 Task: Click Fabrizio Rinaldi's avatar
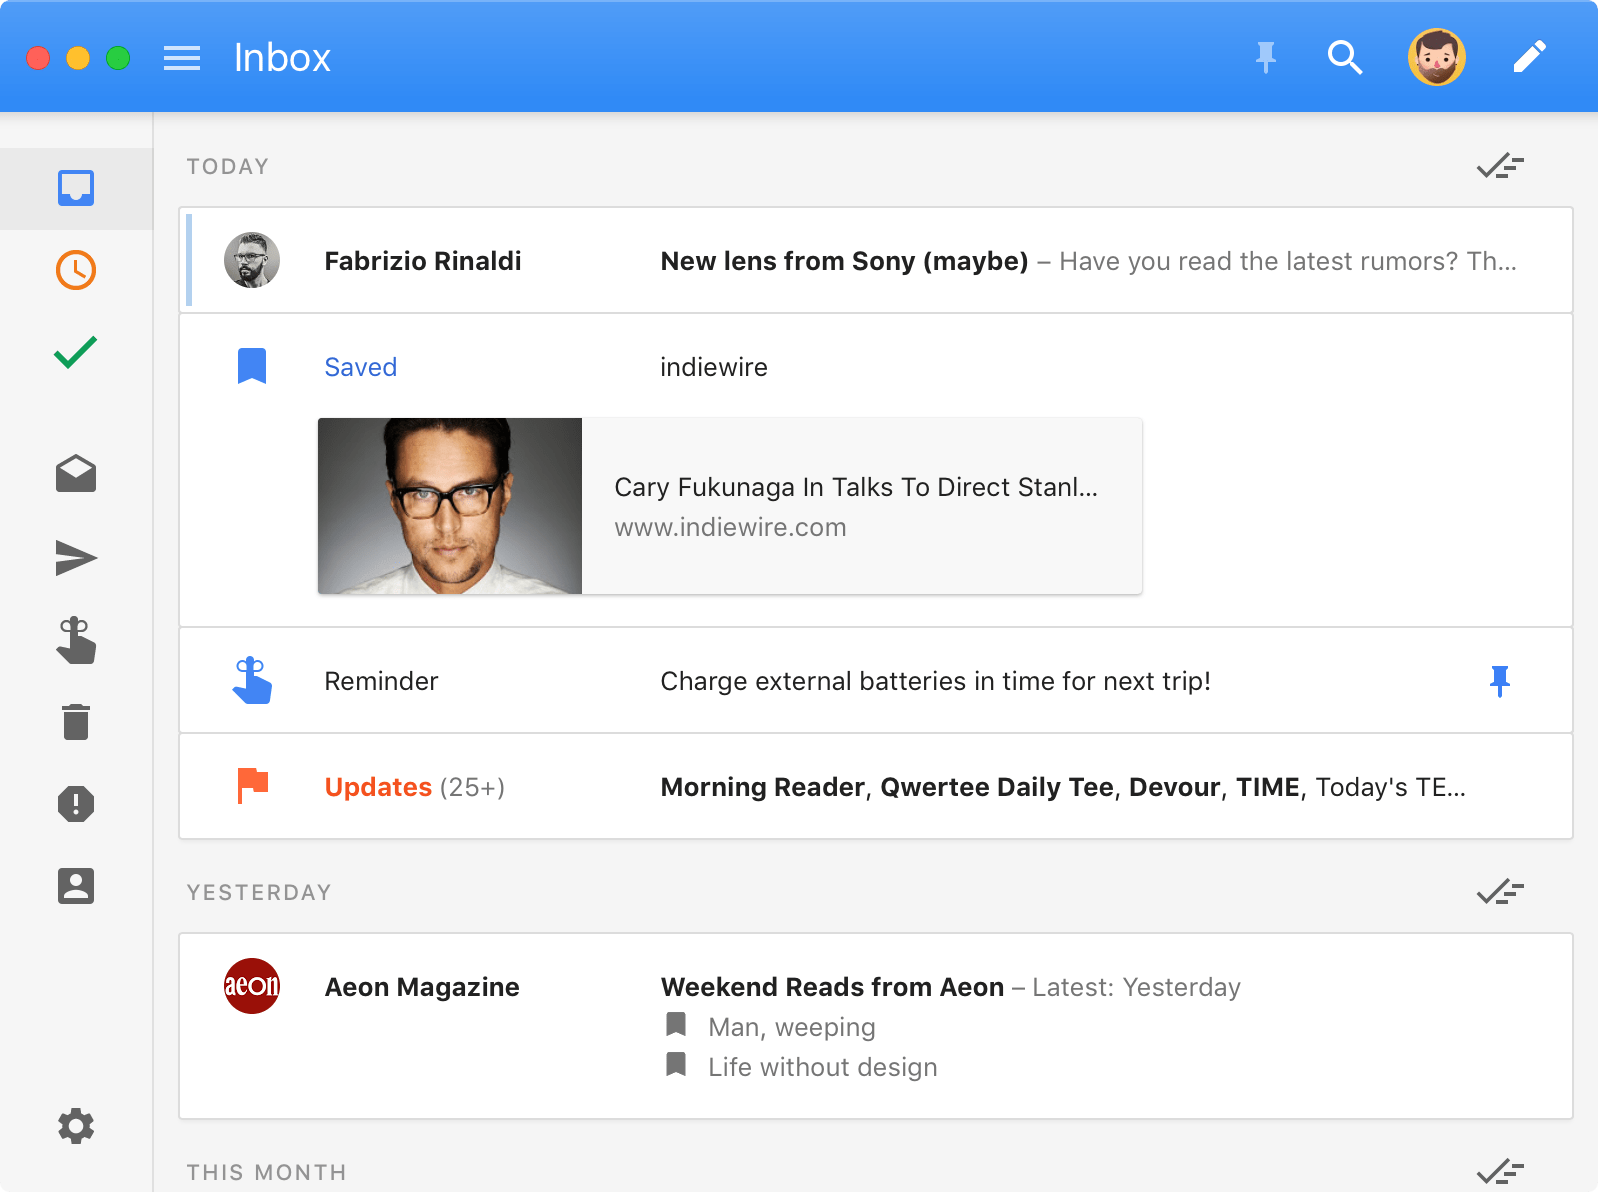252,260
